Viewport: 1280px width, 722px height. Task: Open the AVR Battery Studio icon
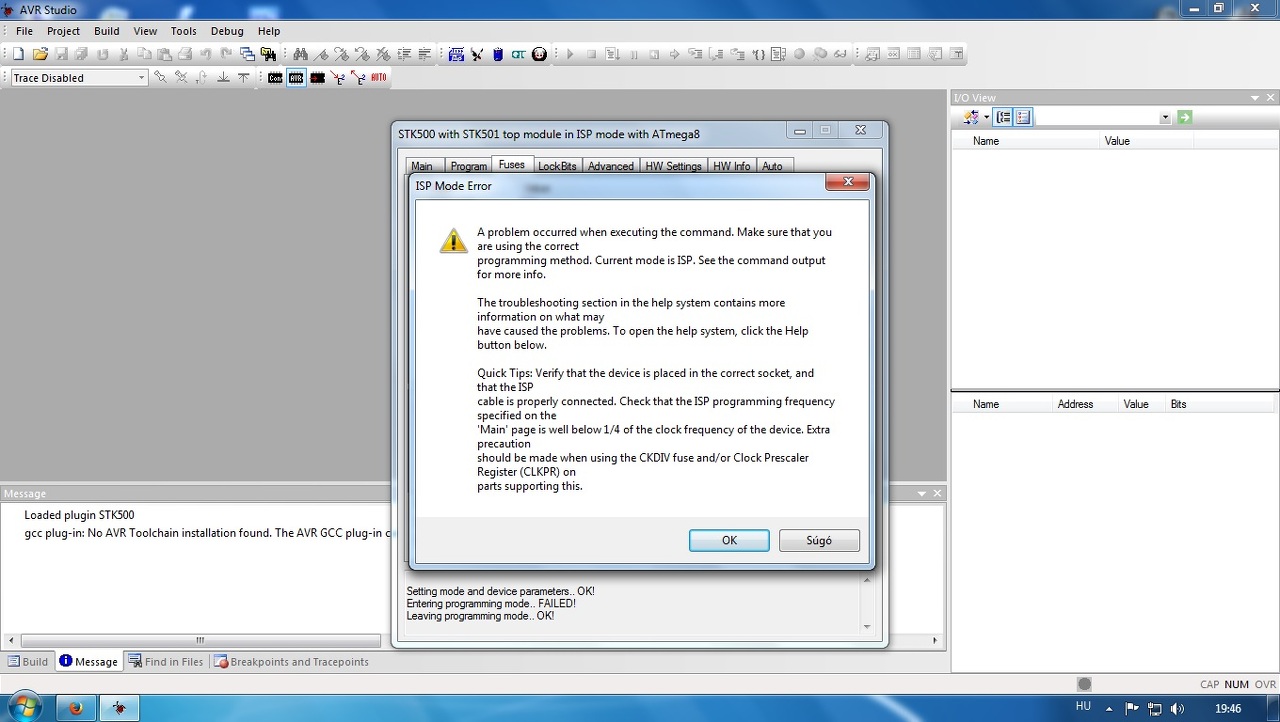click(498, 54)
